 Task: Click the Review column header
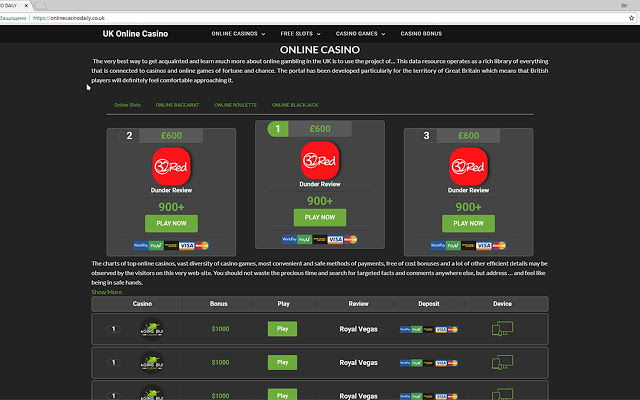(x=358, y=304)
